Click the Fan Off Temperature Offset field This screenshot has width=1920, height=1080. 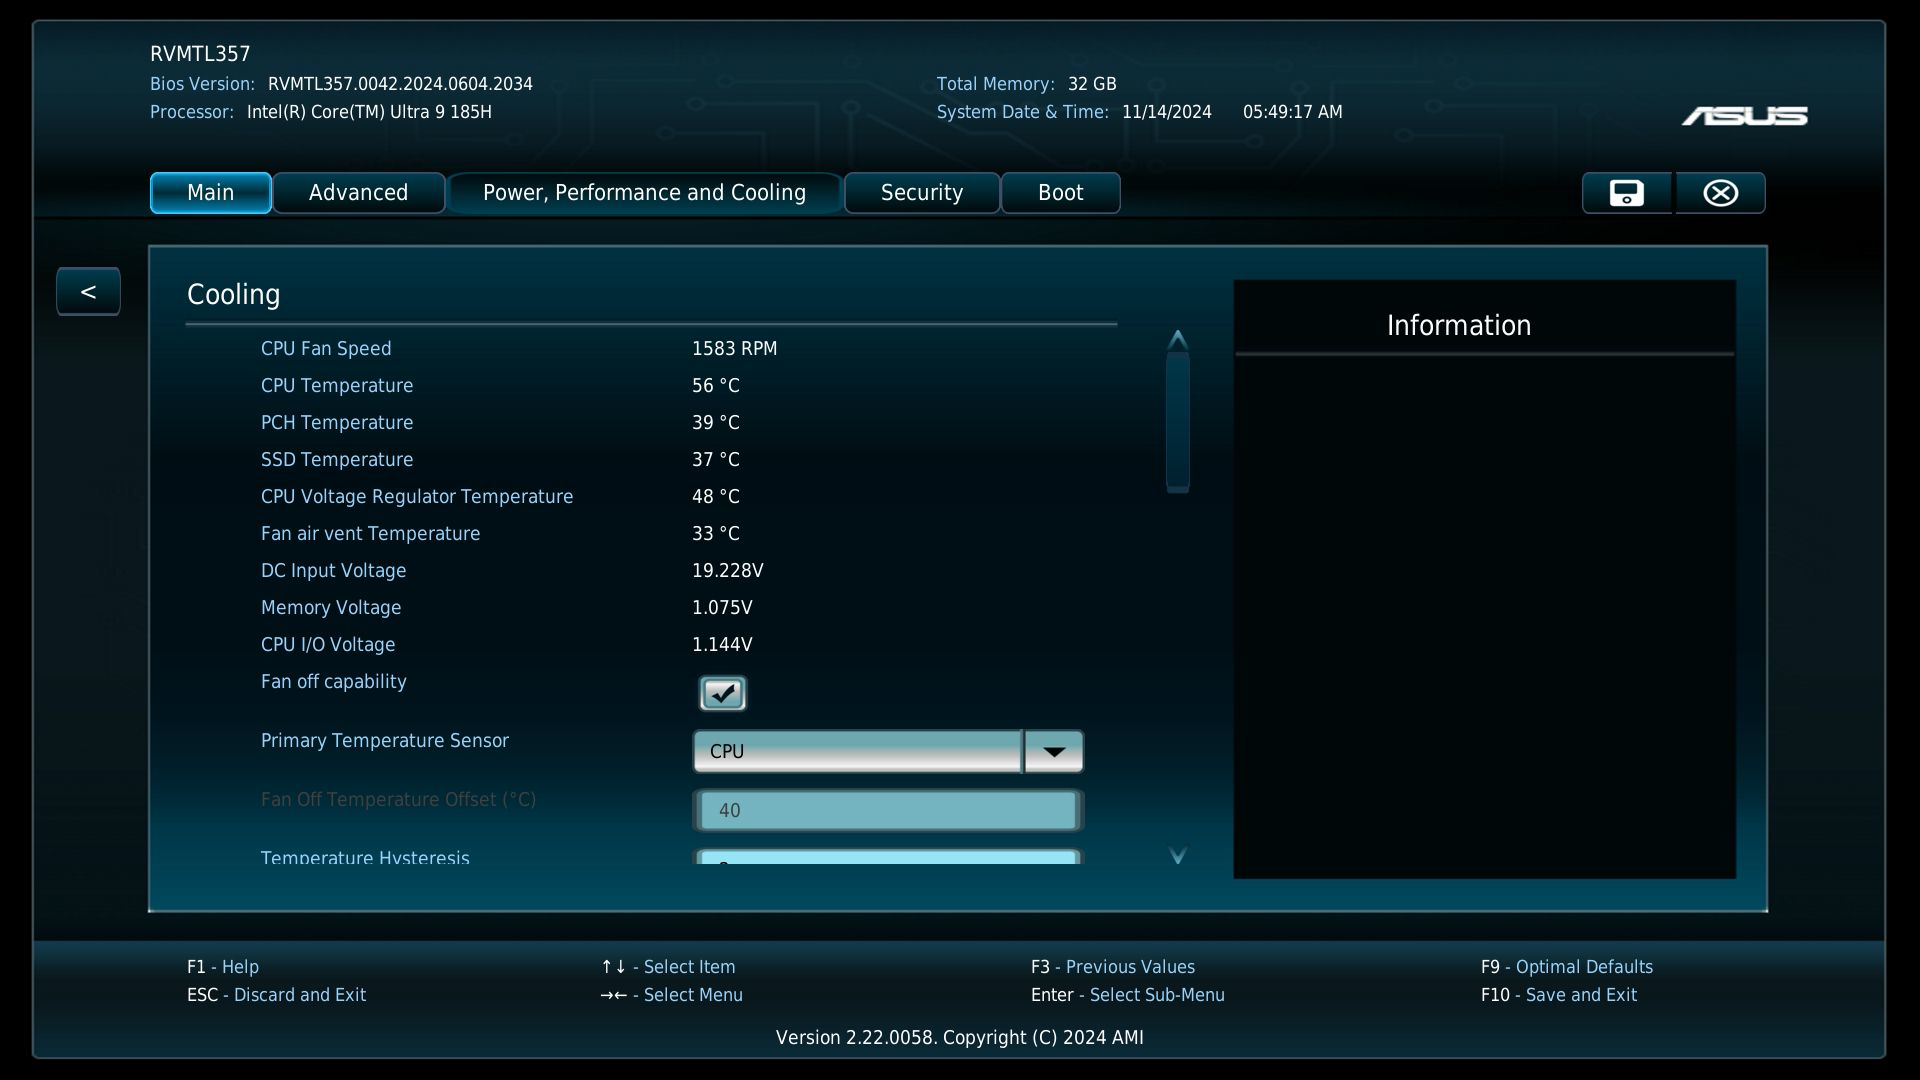(x=887, y=810)
